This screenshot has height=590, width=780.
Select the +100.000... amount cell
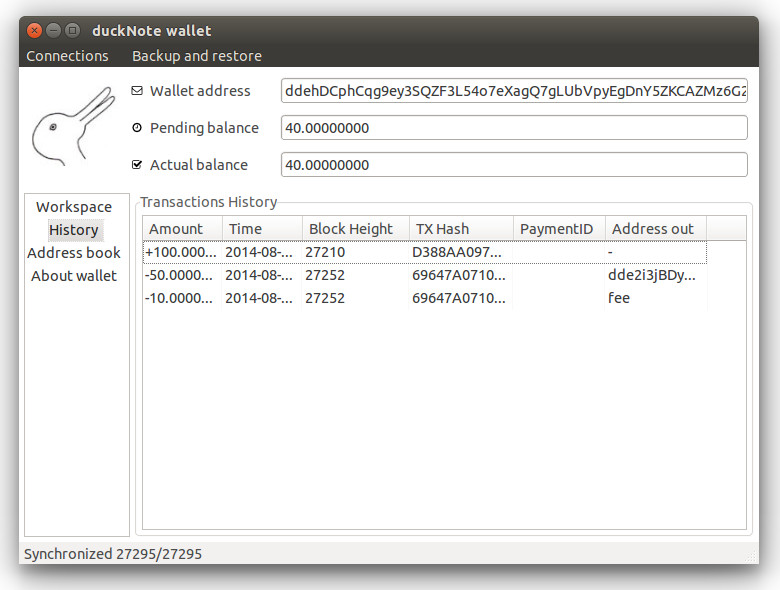coord(183,252)
